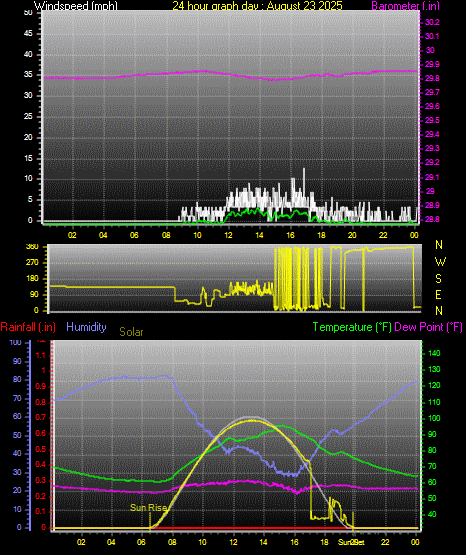Click the W compass letter beside direction graph
The image size is (466, 555).
(440, 262)
